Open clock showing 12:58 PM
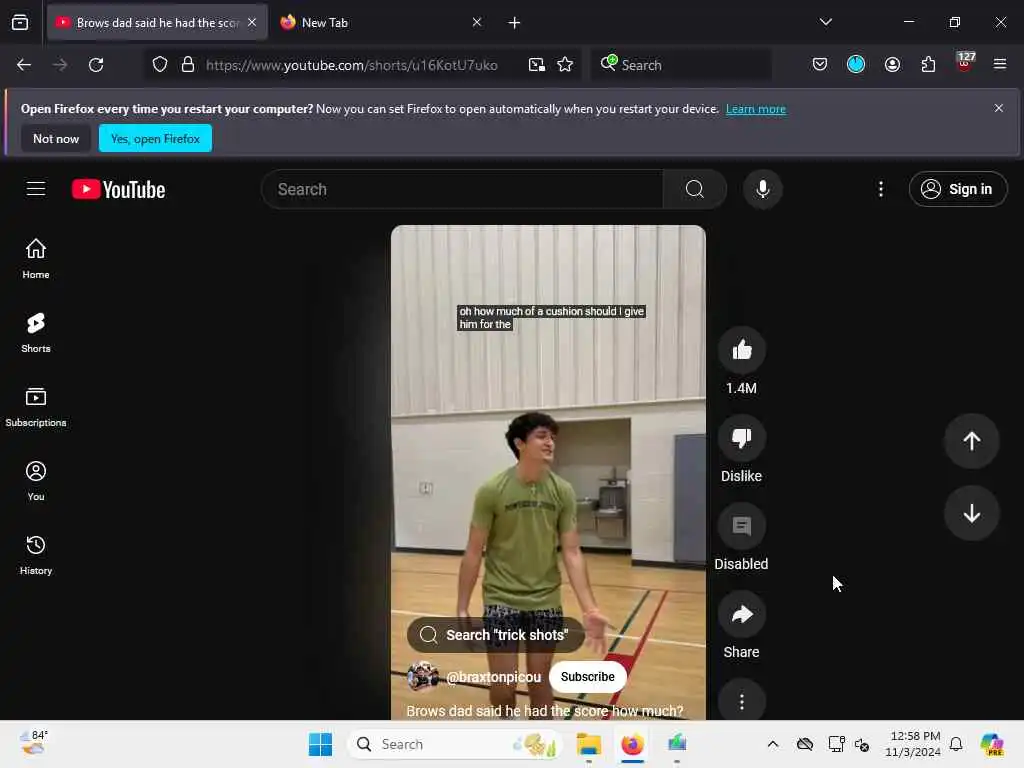Screen dimensions: 1024x768 coord(912,744)
